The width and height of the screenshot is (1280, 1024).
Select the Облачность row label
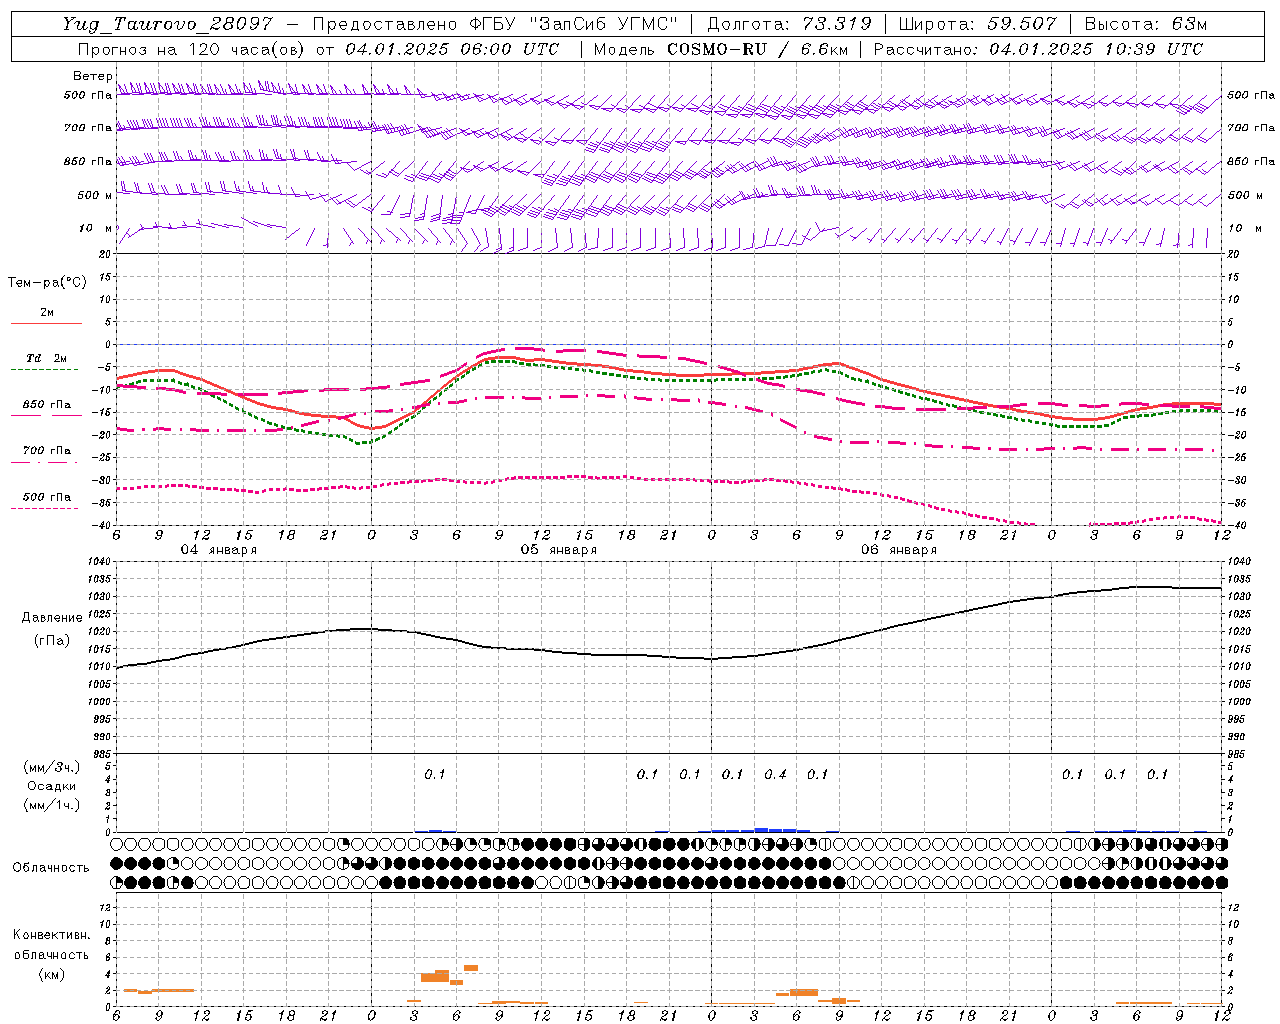click(x=51, y=867)
